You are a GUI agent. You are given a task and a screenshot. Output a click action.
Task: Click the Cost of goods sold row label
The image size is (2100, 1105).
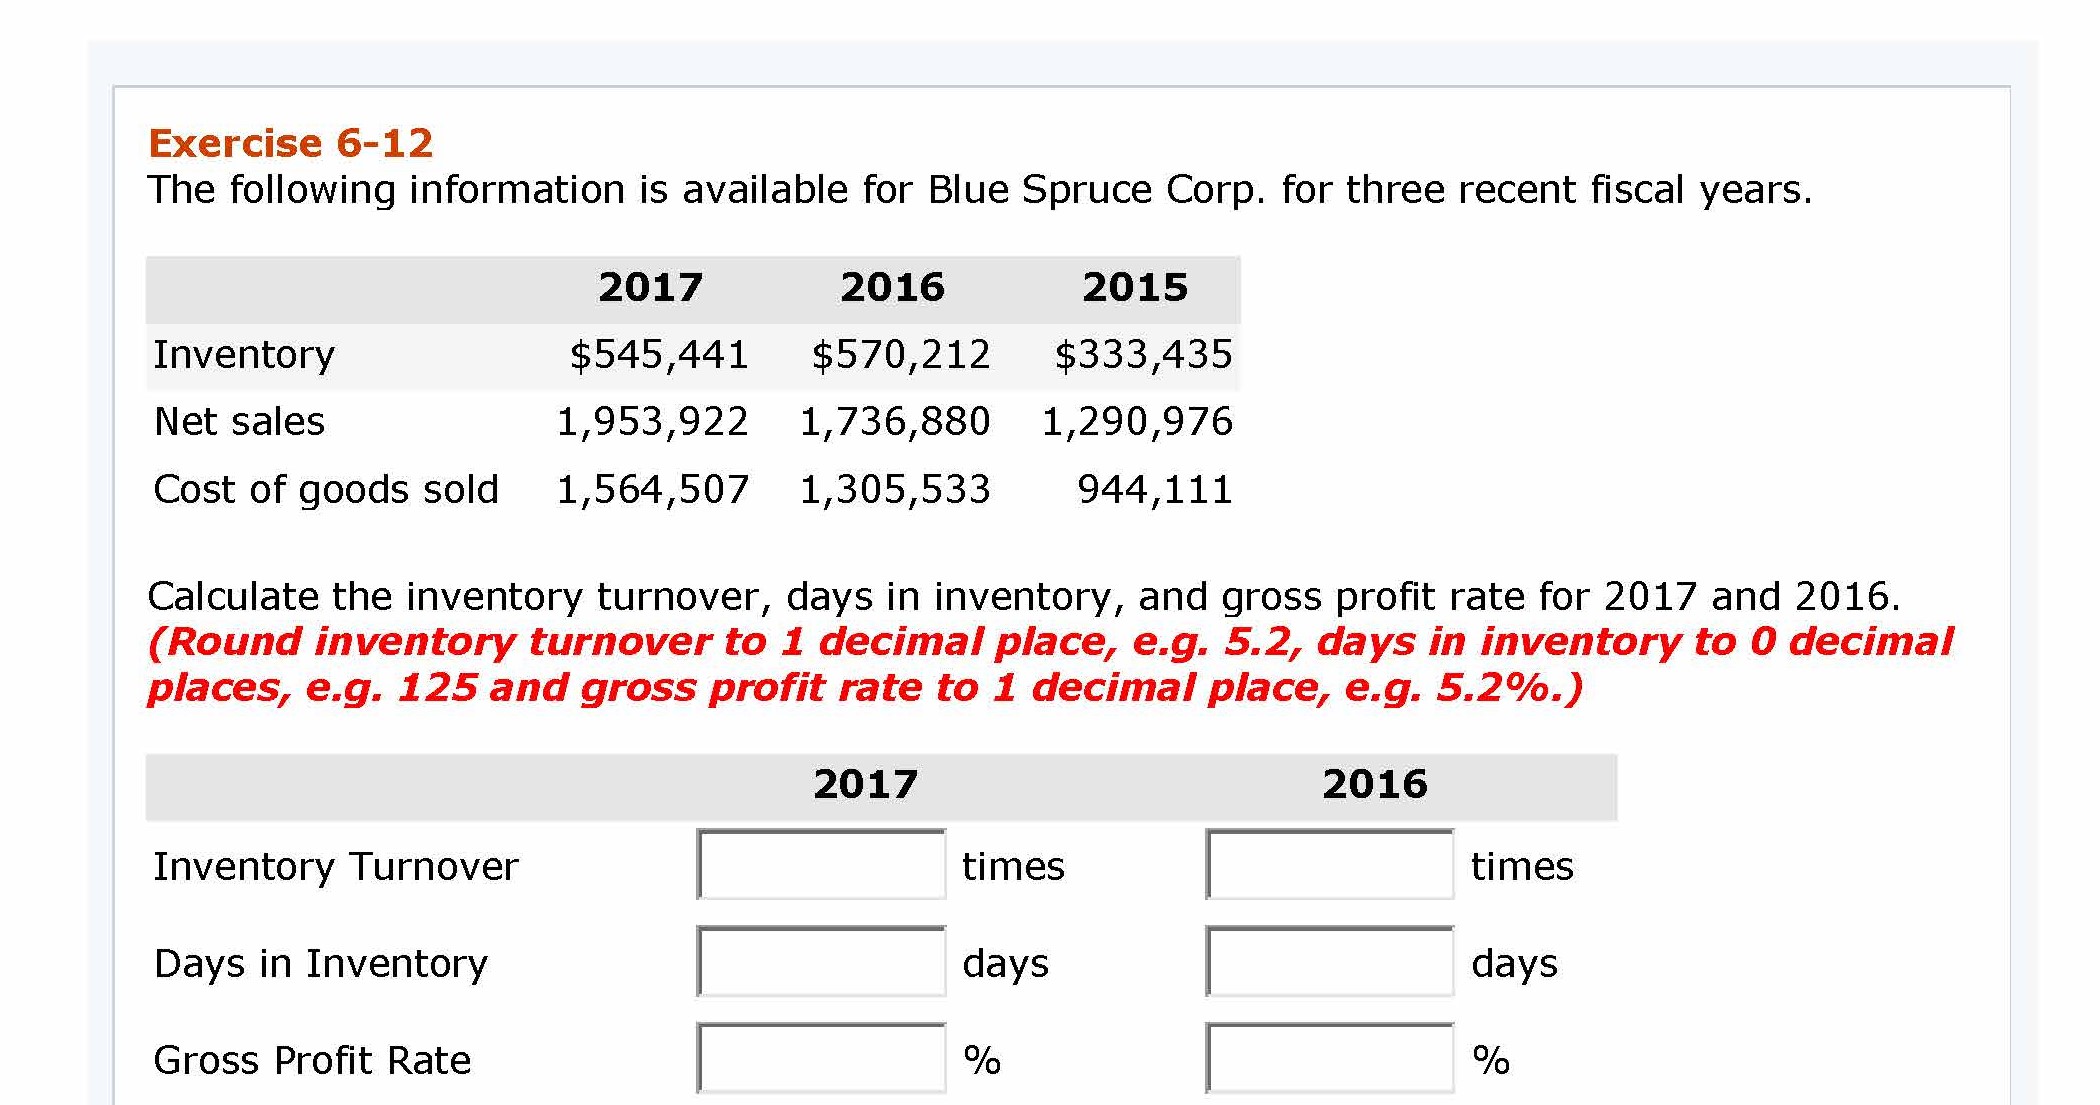click(326, 490)
